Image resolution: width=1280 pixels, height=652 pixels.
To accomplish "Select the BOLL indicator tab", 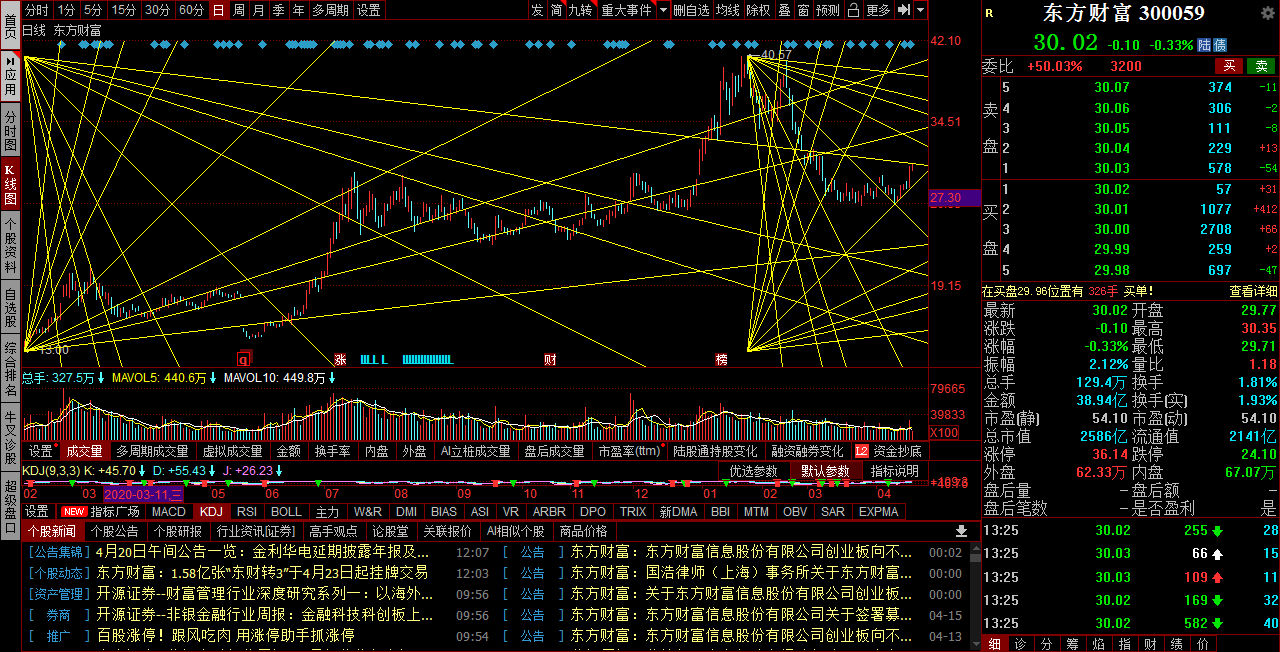I will 286,511.
